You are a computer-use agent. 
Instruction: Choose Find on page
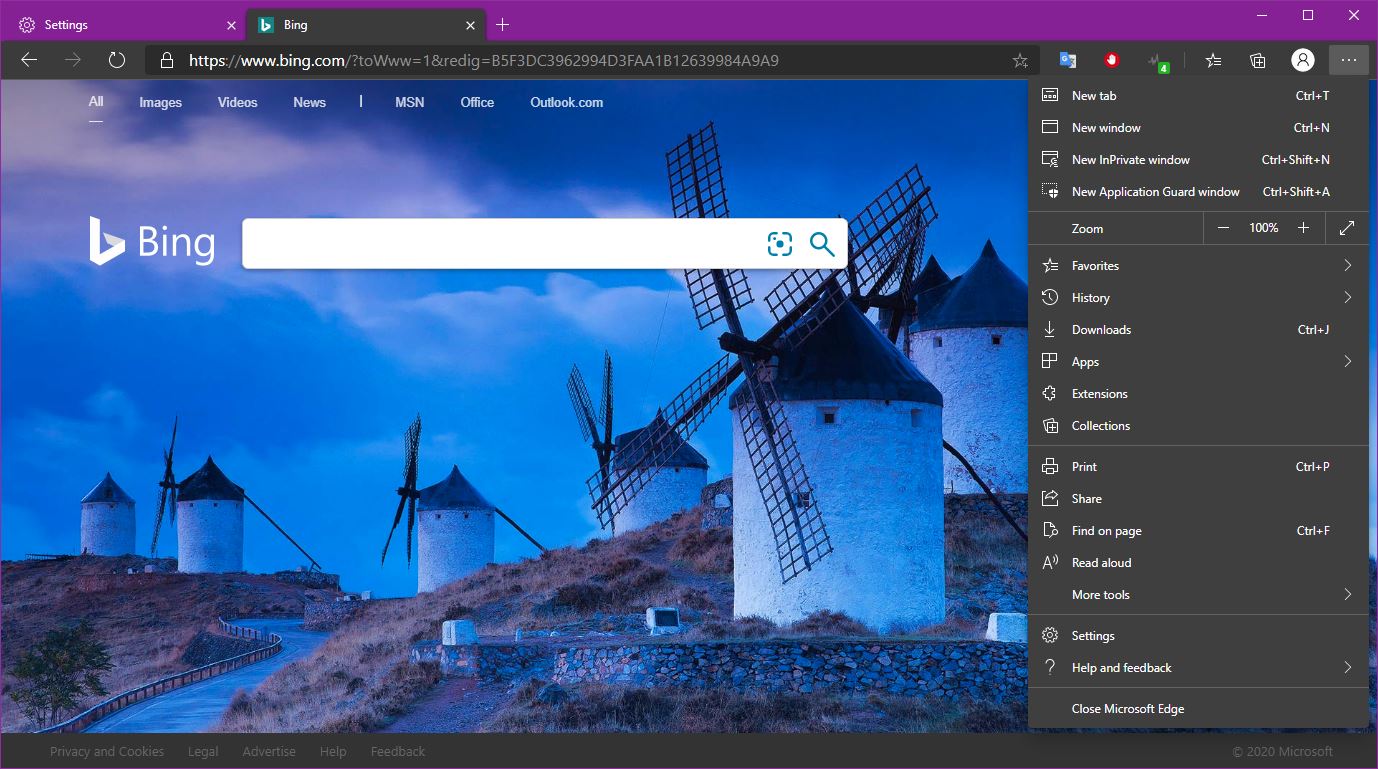1198,531
